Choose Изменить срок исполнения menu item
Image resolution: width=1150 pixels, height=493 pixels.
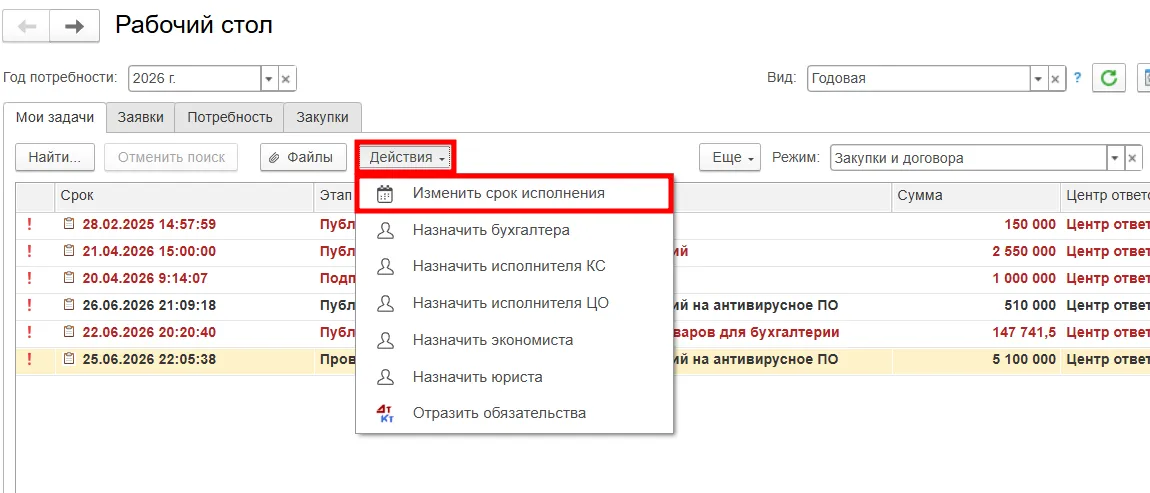click(x=514, y=194)
